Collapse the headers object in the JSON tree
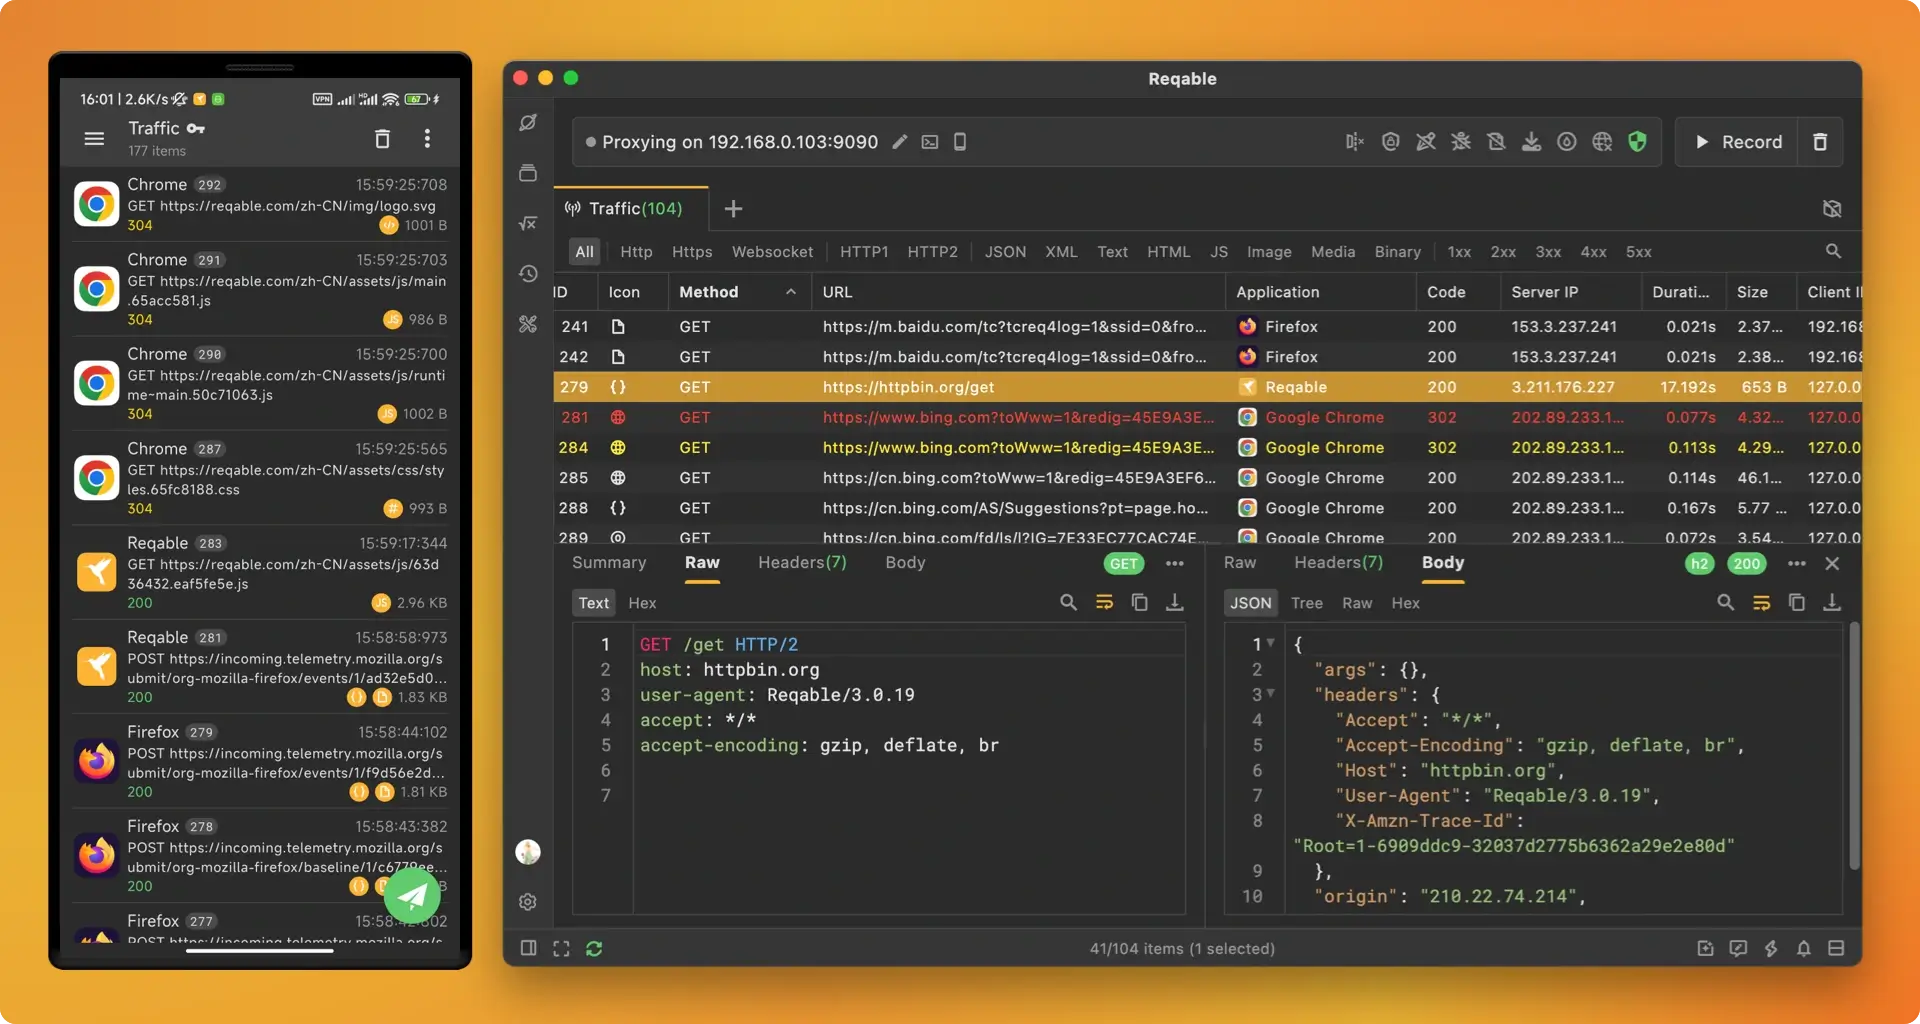1920x1024 pixels. point(1270,694)
